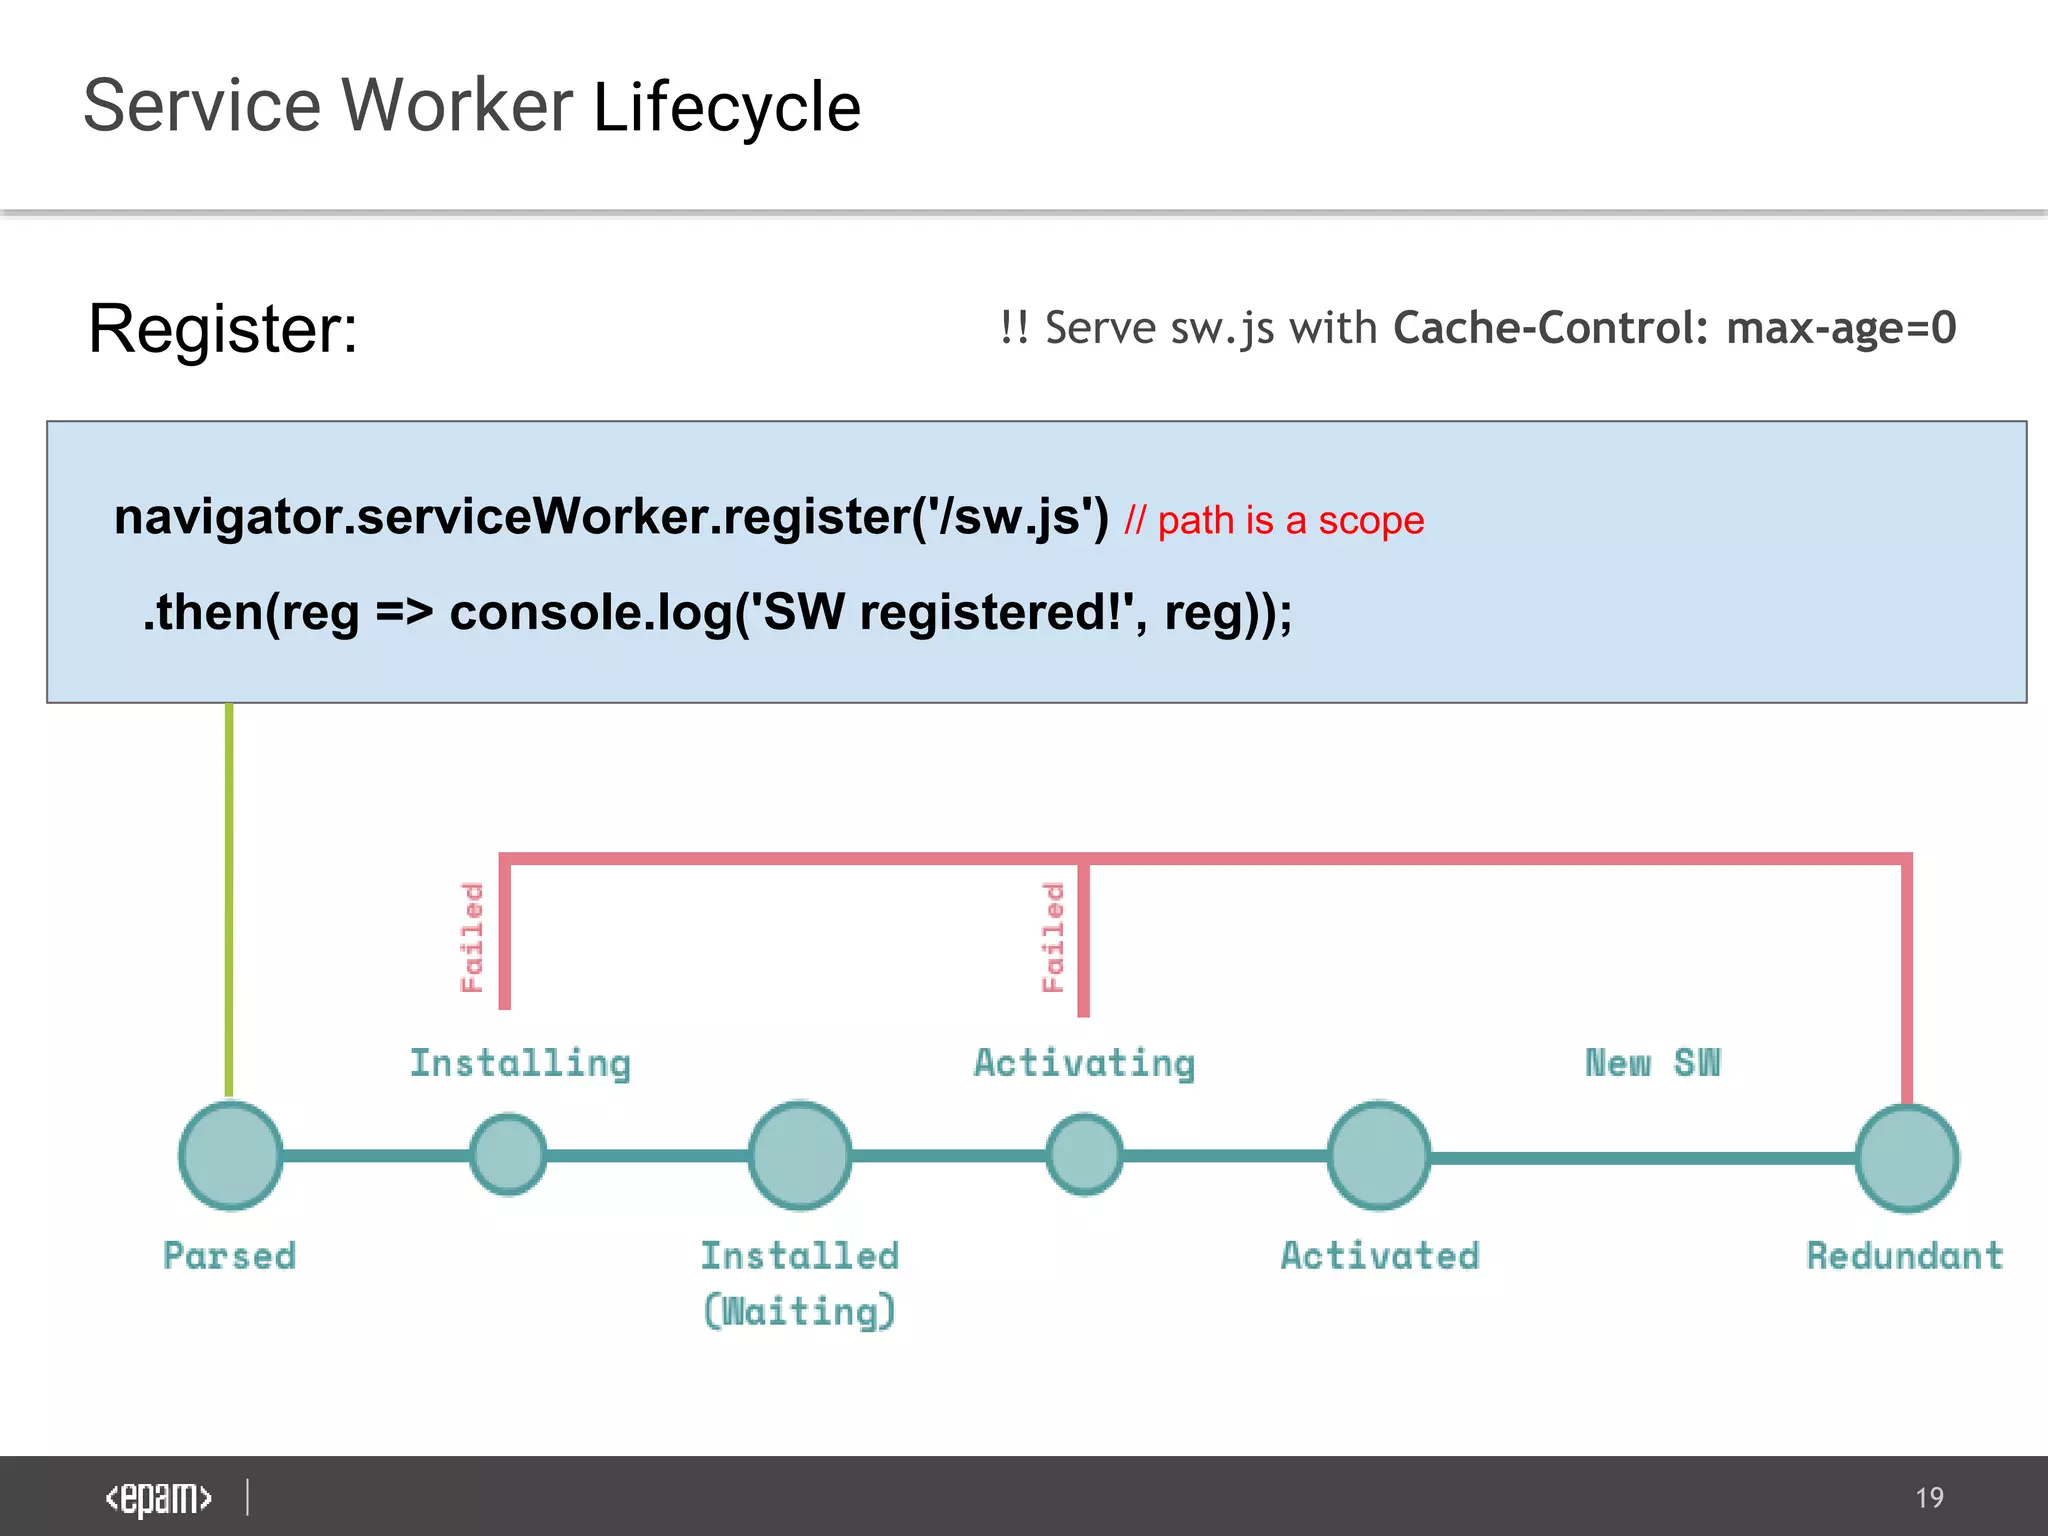Click the navigator.serviceWorker.register code line
Screen dimensions: 2048x1536
[611, 517]
